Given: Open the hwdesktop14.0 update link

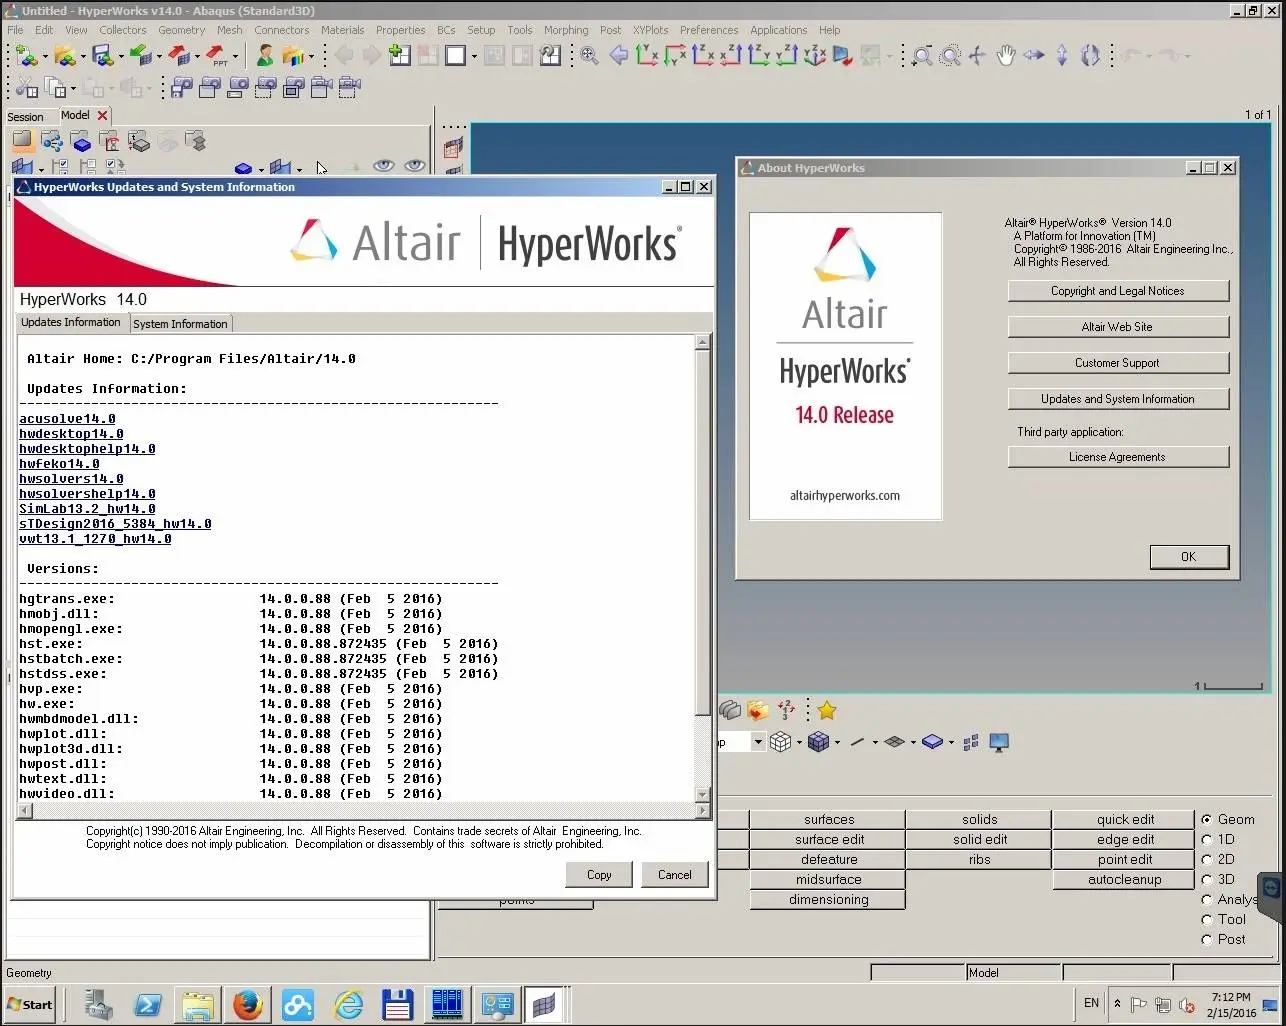Looking at the screenshot, I should [x=71, y=434].
